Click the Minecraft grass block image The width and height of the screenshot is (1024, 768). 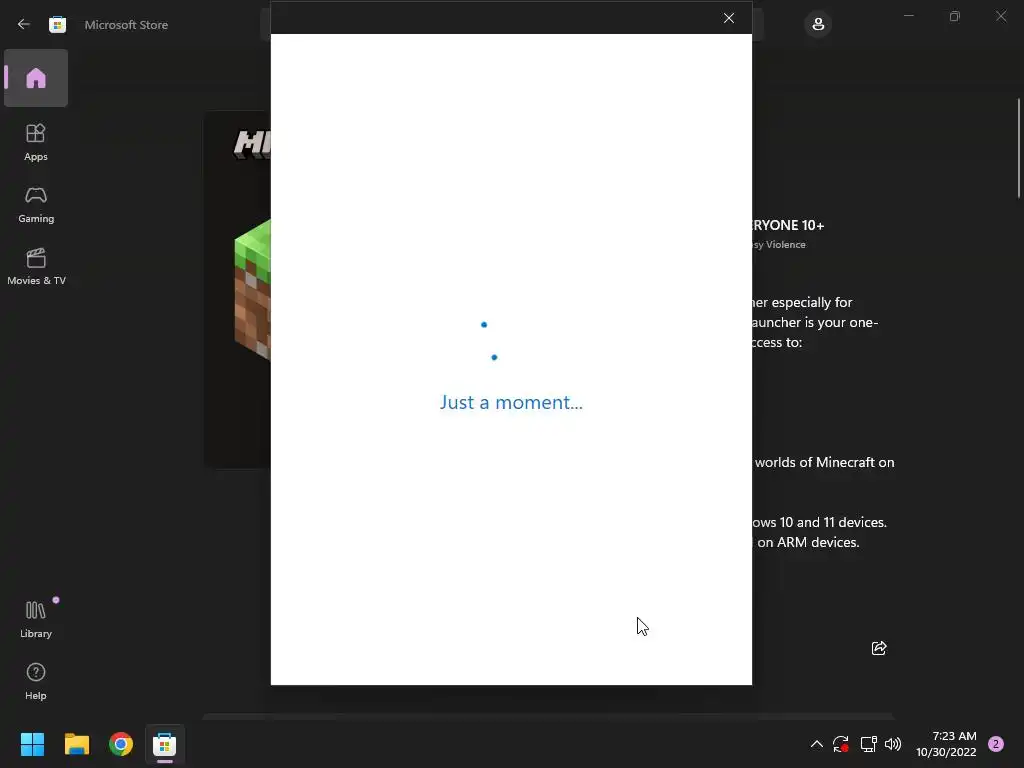tap(253, 289)
